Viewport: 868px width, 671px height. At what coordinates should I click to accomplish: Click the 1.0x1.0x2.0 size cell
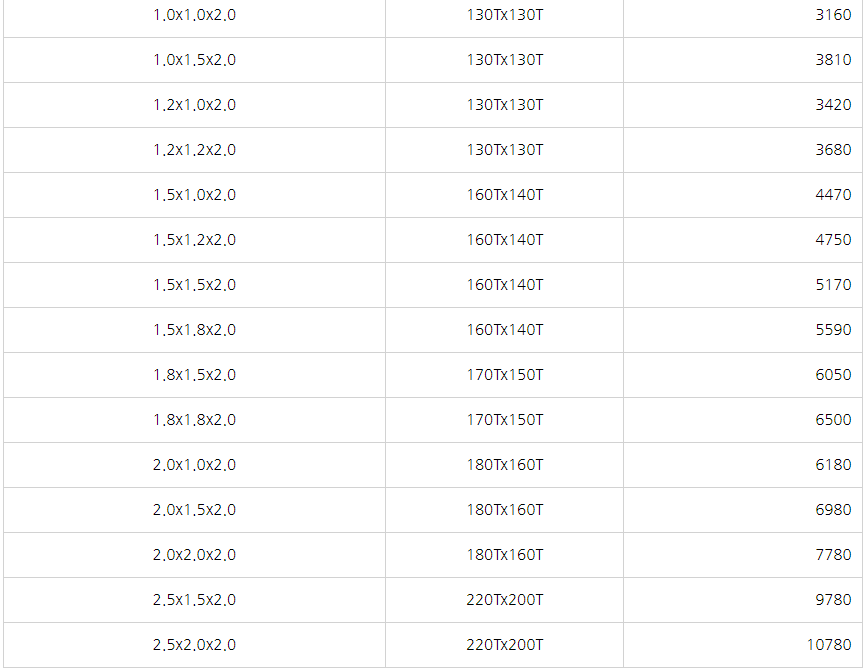pyautogui.click(x=194, y=15)
